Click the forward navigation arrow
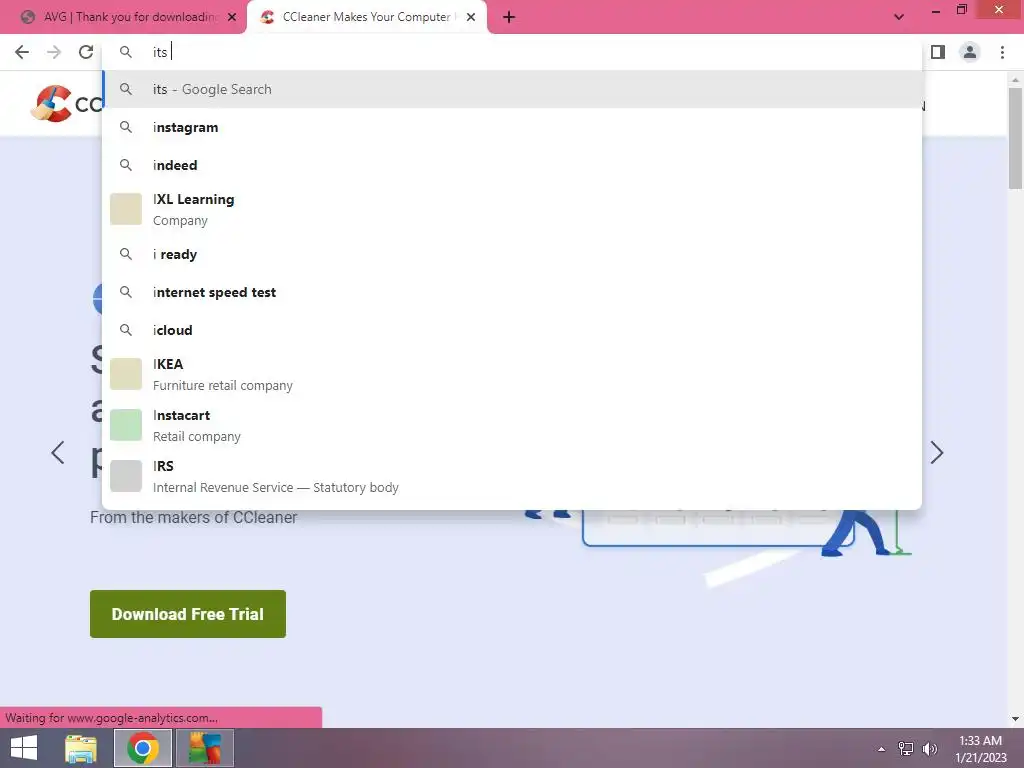1024x768 pixels. coord(54,52)
